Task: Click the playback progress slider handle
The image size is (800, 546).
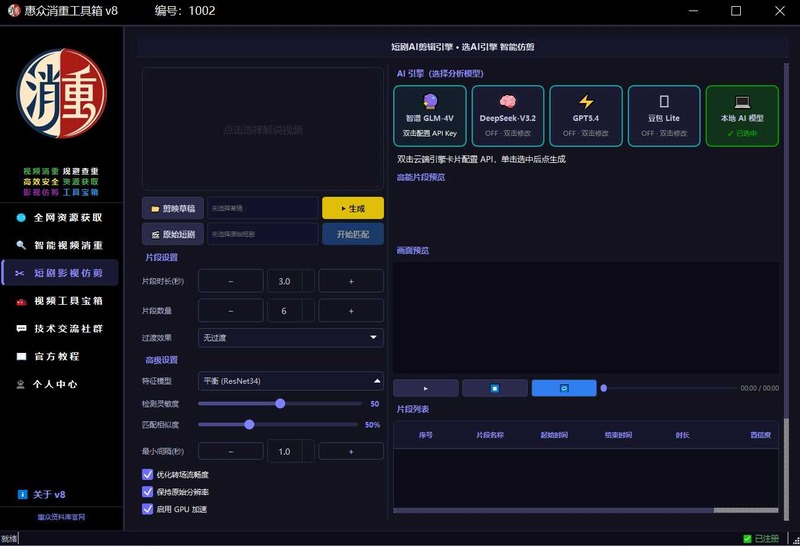Action: [604, 388]
